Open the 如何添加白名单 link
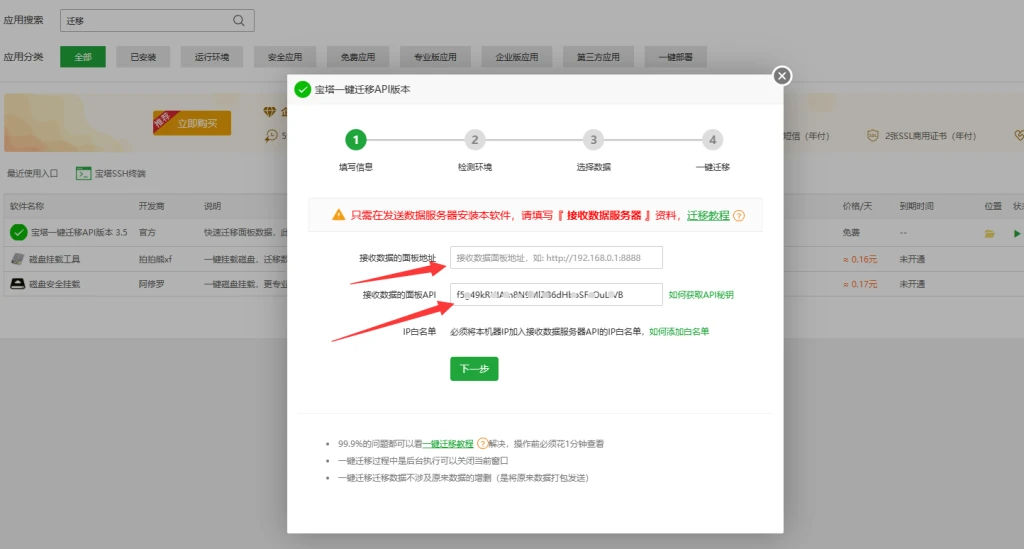1024x549 pixels. pos(679,331)
